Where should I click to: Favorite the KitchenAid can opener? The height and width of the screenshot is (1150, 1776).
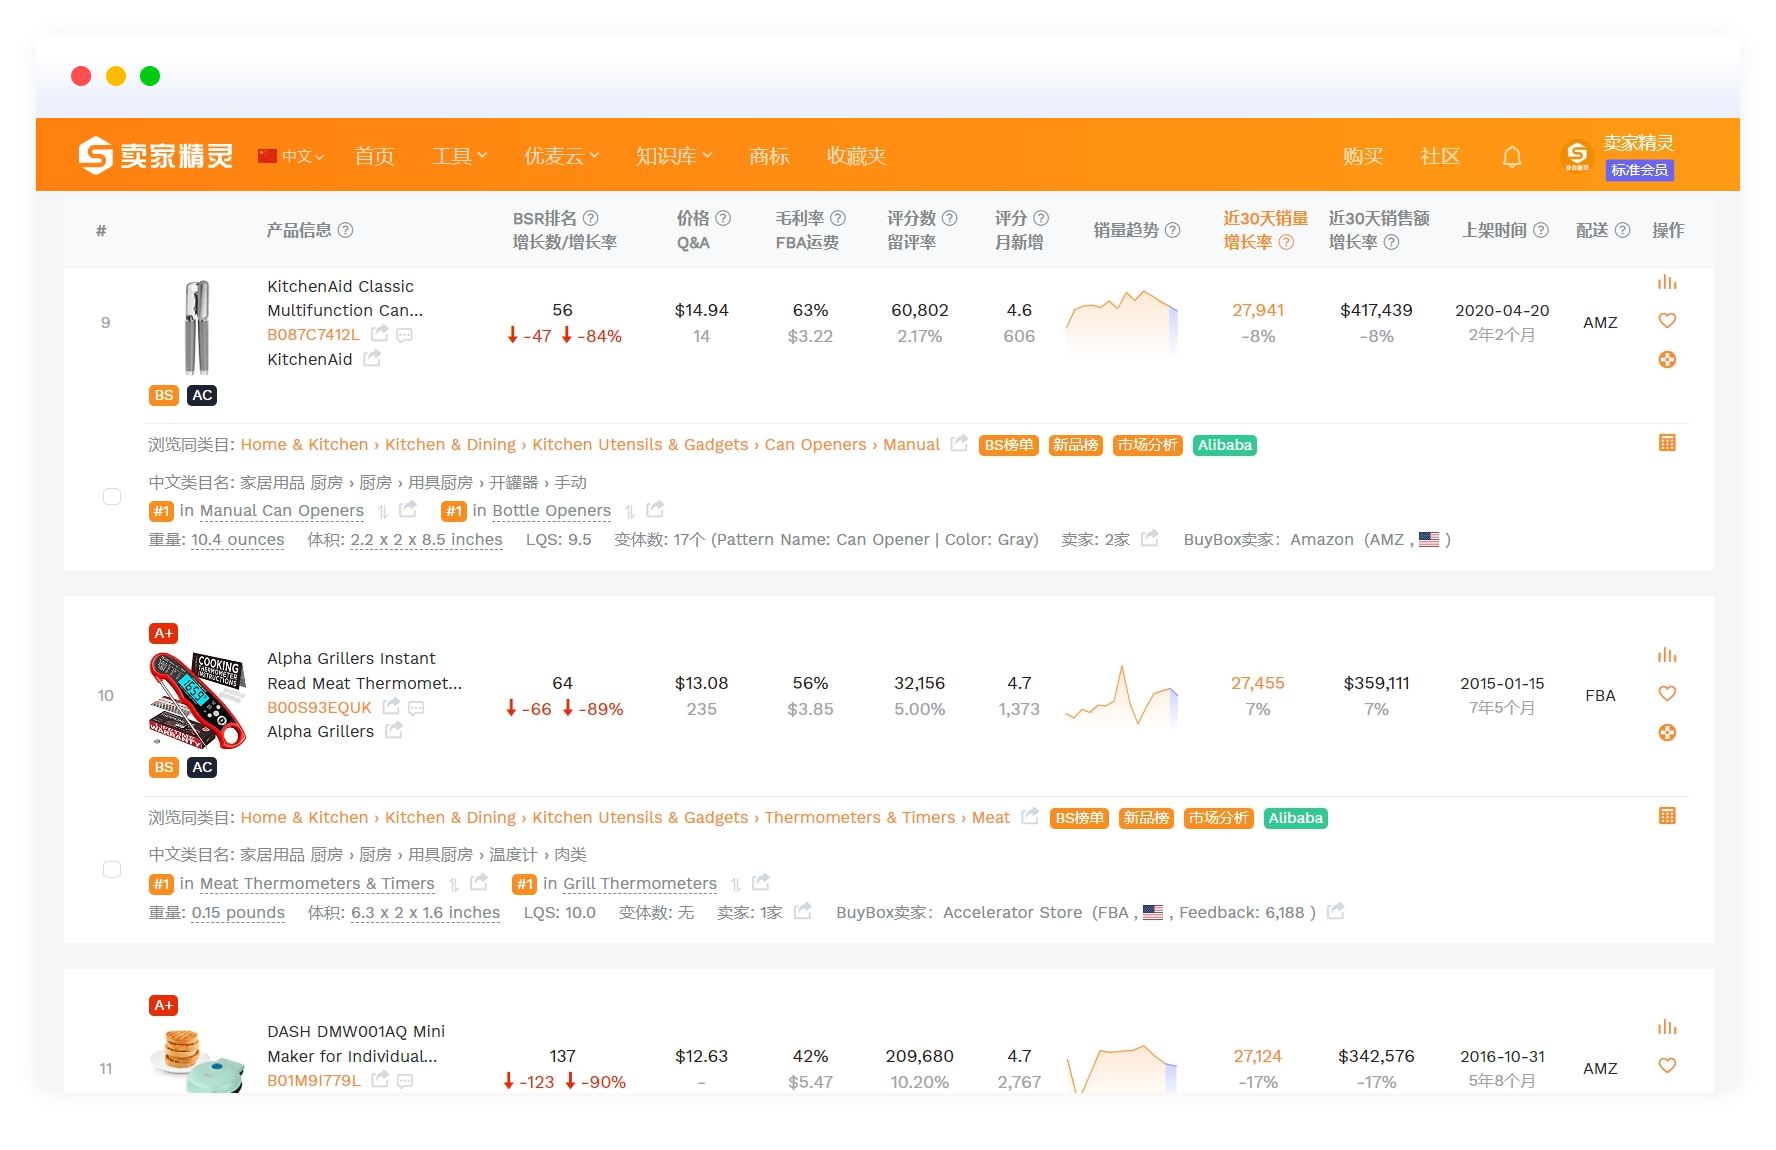[x=1667, y=321]
